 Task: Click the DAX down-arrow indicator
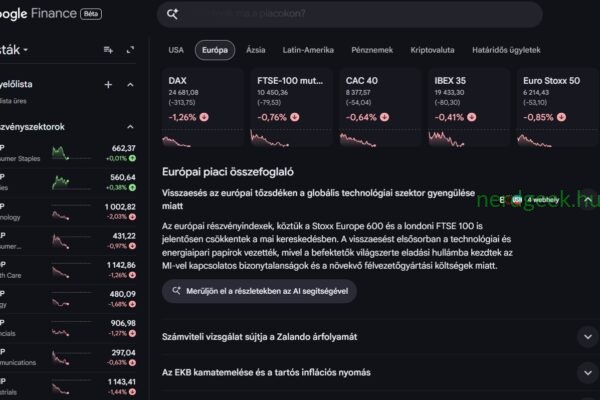tap(204, 117)
